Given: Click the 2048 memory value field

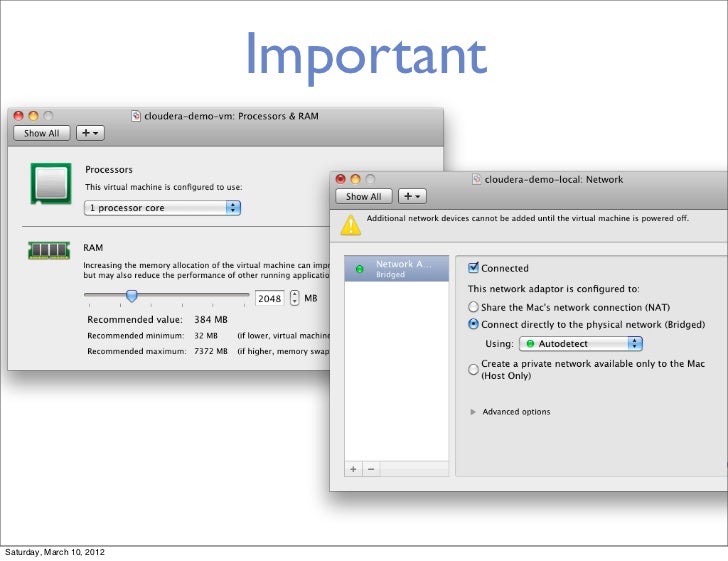Looking at the screenshot, I should click(x=270, y=298).
